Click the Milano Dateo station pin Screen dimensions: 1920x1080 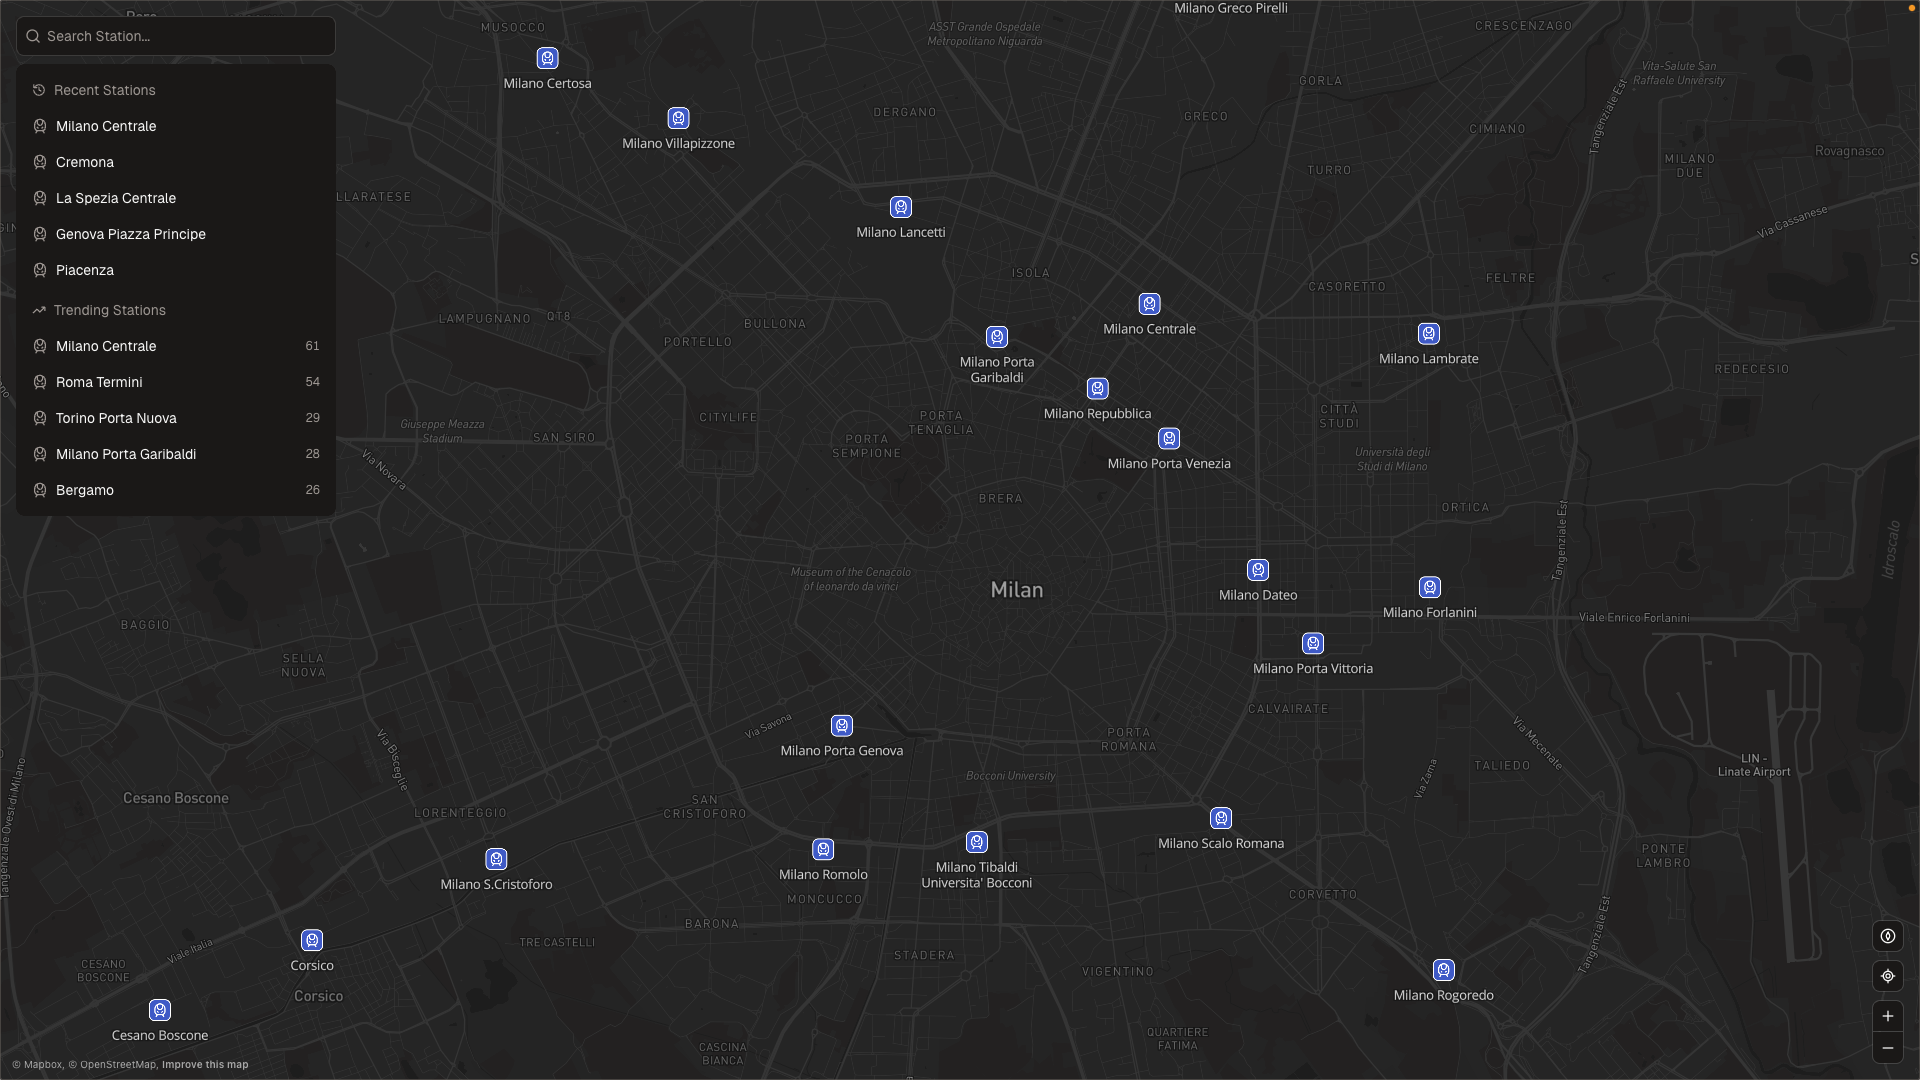pyautogui.click(x=1257, y=569)
